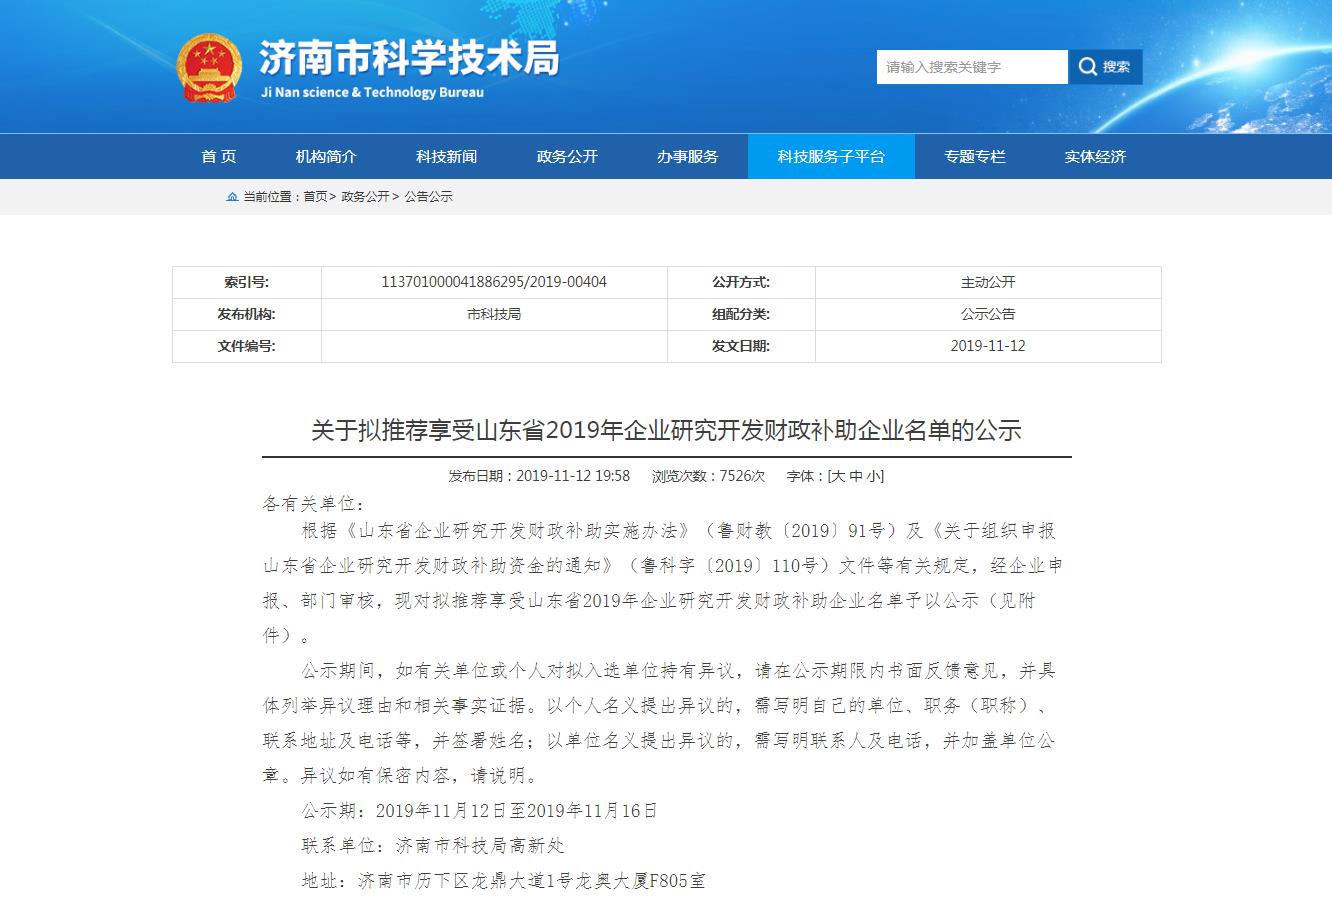Open the 实体经济 navigation item
The image size is (1332, 903).
1096,156
